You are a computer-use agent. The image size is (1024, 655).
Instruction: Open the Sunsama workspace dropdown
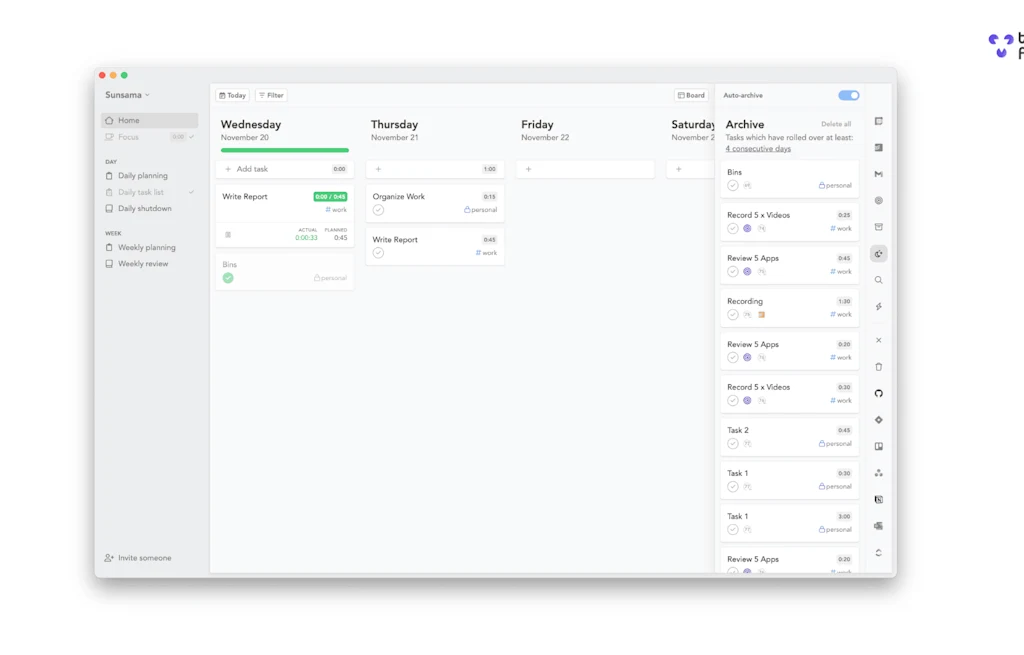click(127, 95)
